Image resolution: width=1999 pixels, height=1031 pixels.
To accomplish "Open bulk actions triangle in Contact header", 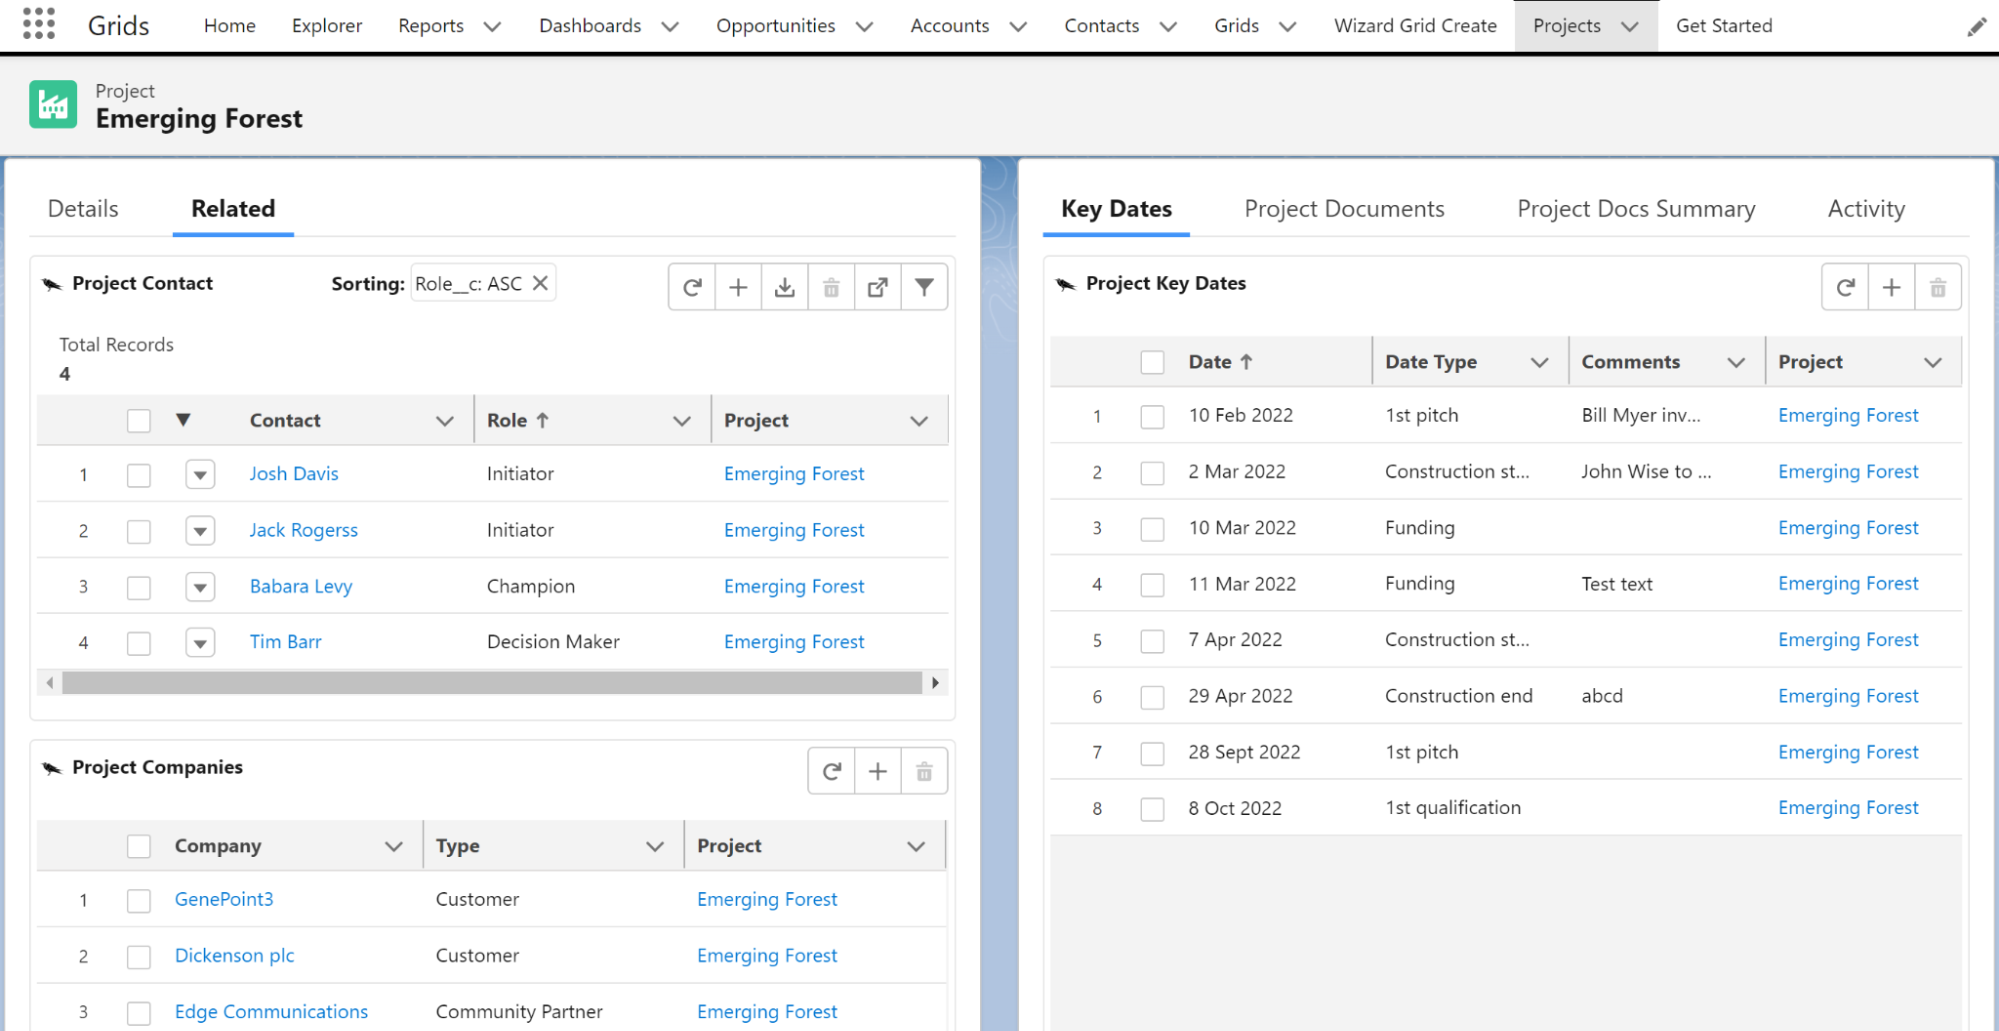I will click(183, 420).
